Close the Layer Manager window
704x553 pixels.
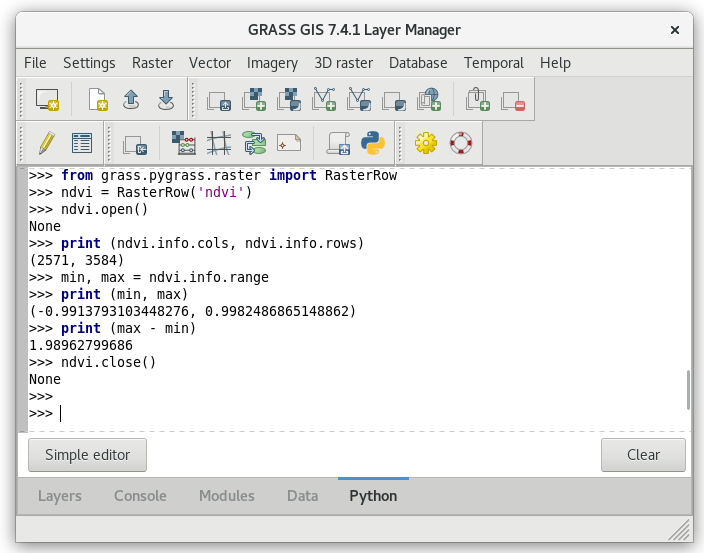coord(674,30)
